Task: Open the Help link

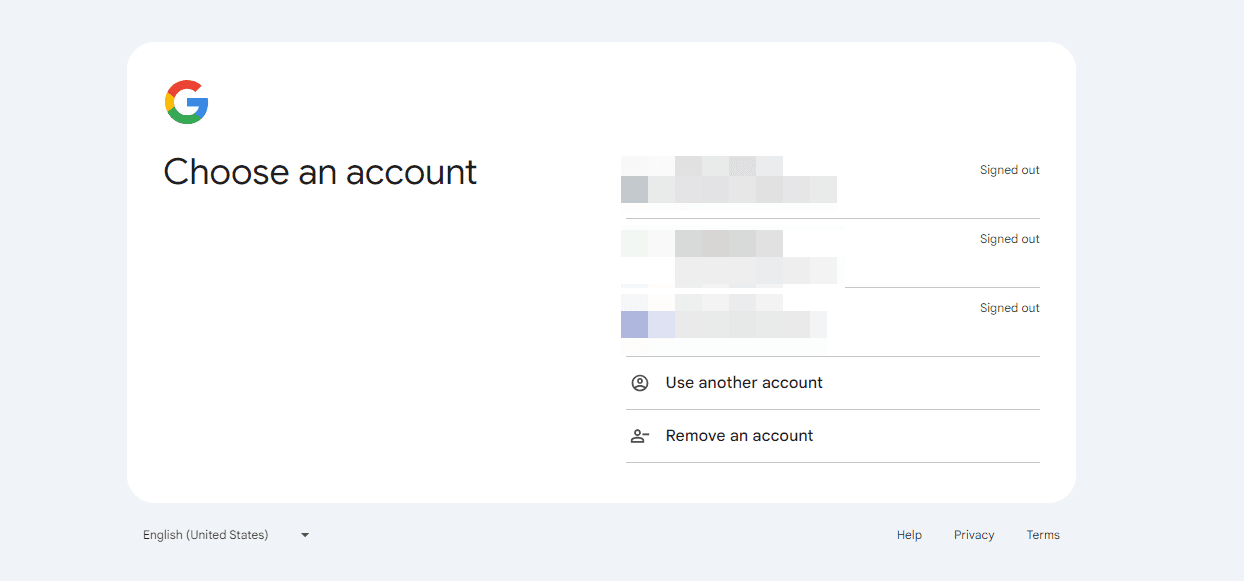Action: coord(909,534)
